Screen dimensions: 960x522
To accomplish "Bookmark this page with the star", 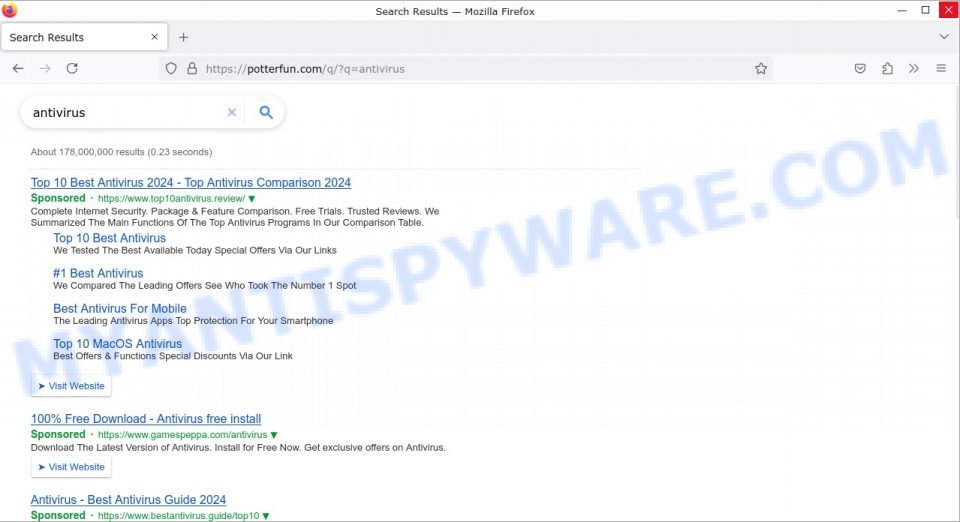I will 760,69.
